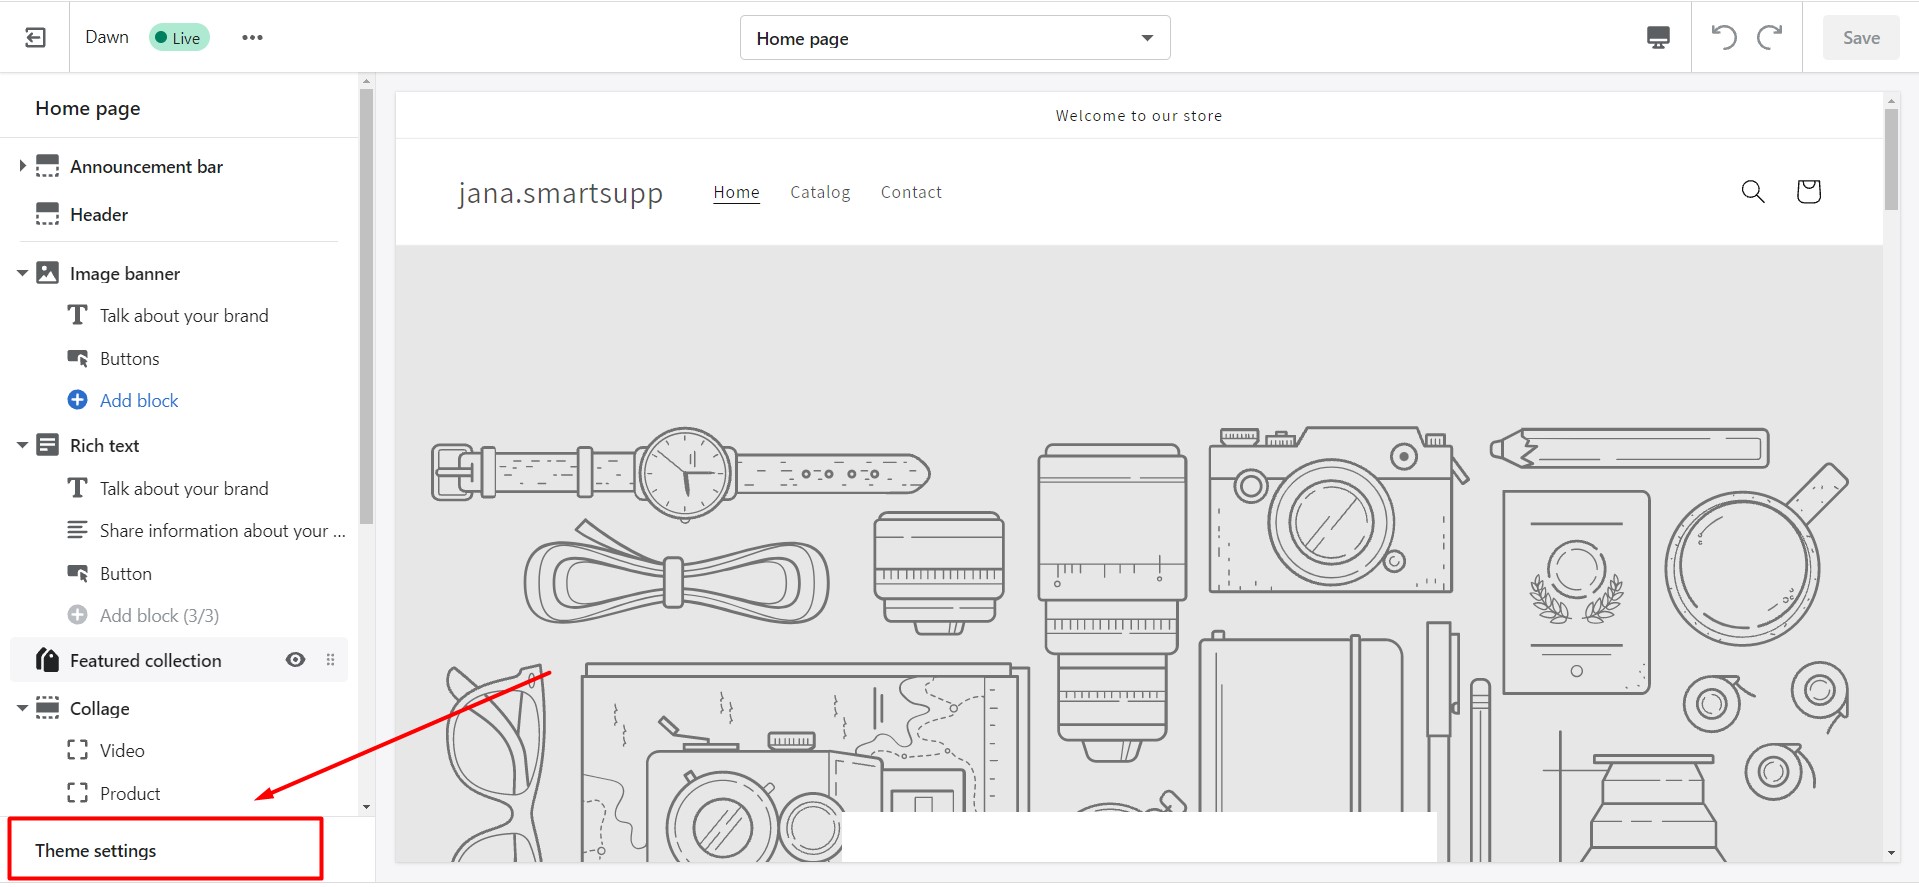The height and width of the screenshot is (887, 1919).
Task: Click Home in store navigation
Action: tap(736, 192)
